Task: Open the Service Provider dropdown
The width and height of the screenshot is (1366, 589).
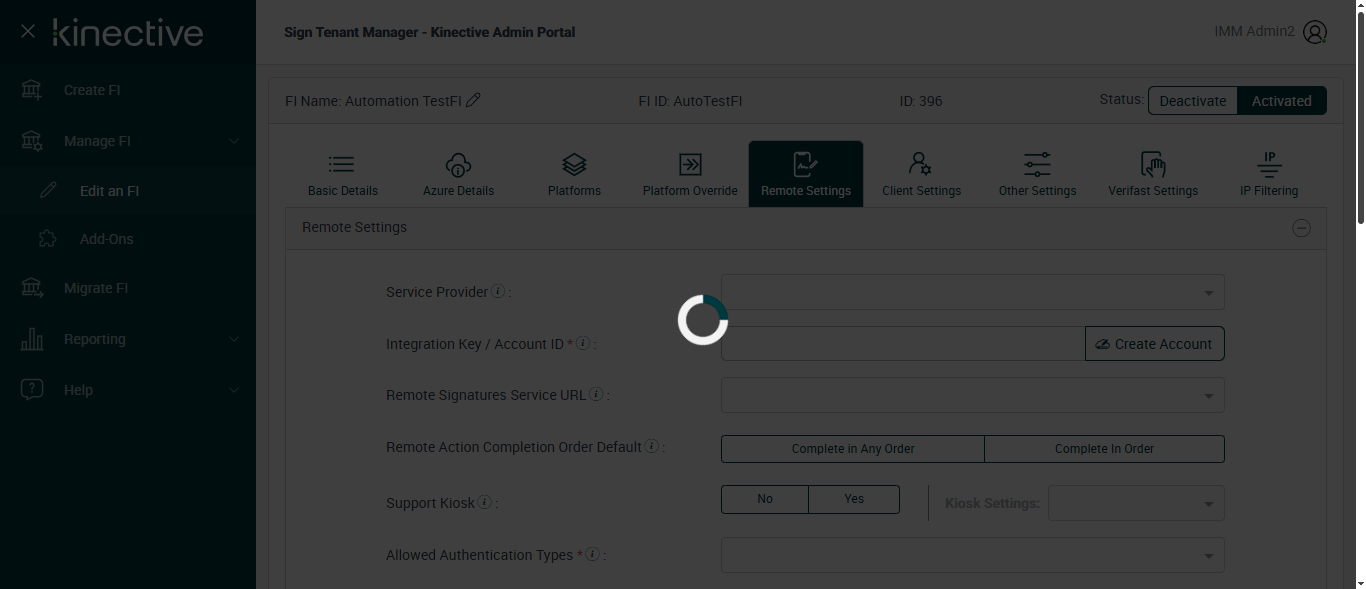Action: point(972,292)
